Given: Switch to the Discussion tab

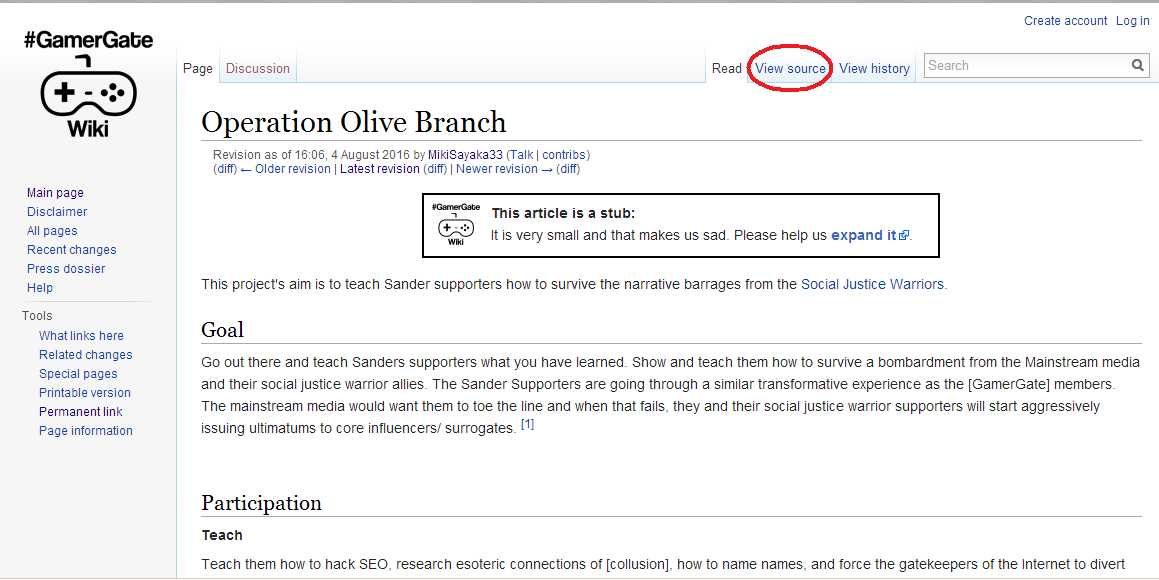Looking at the screenshot, I should 258,68.
